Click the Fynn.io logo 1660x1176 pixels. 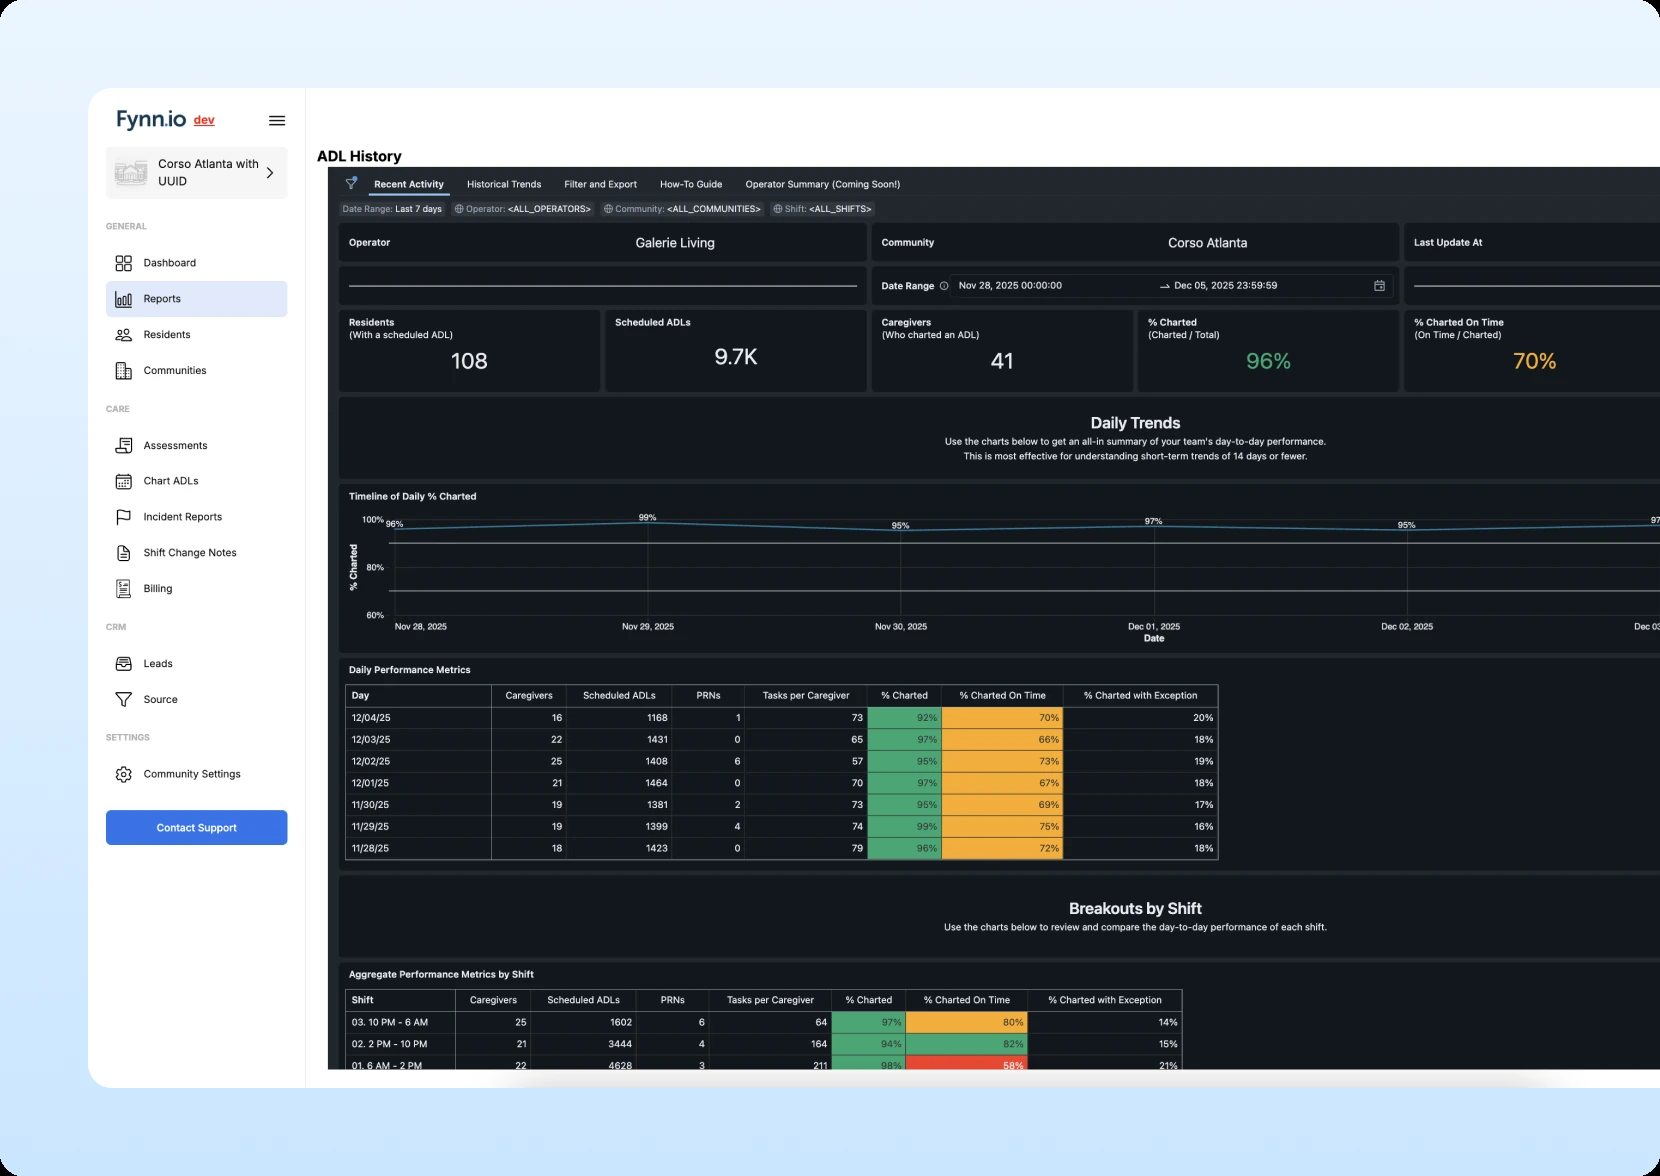[x=151, y=120]
